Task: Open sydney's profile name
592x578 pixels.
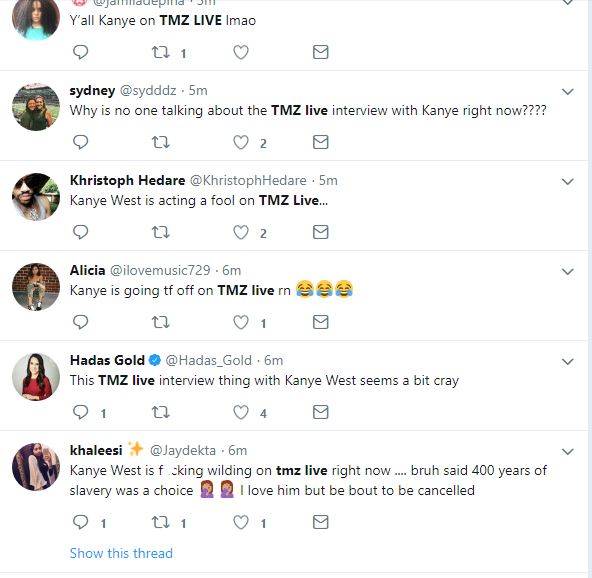Action: click(92, 91)
